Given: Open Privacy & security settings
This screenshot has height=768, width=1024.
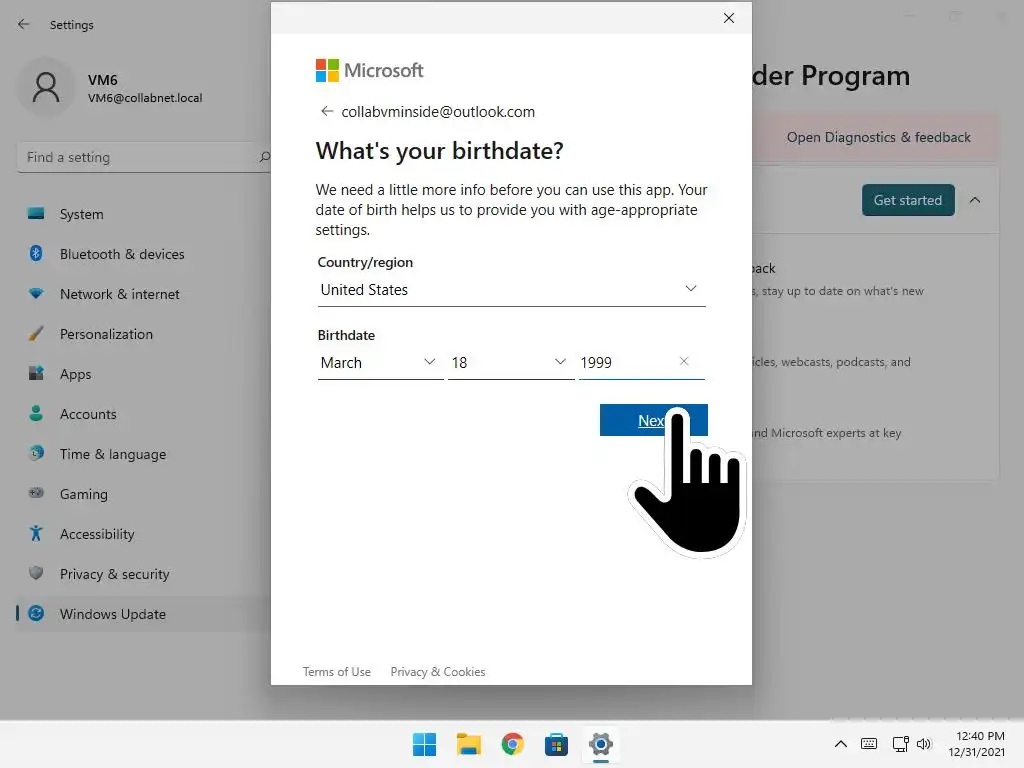Looking at the screenshot, I should coord(144,574).
